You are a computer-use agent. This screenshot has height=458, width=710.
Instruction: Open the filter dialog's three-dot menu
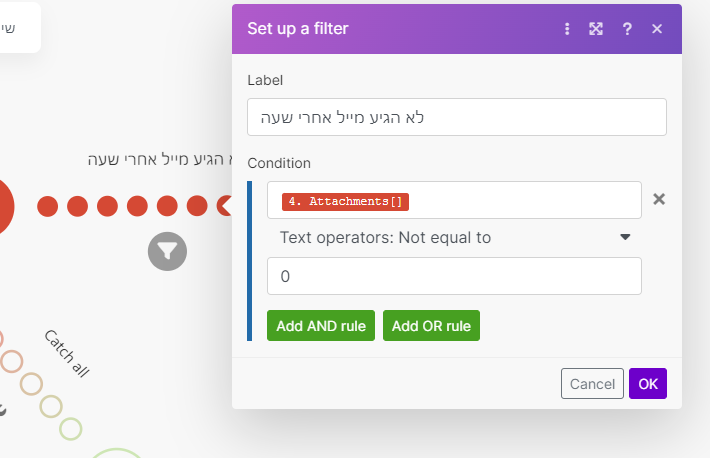(x=567, y=29)
